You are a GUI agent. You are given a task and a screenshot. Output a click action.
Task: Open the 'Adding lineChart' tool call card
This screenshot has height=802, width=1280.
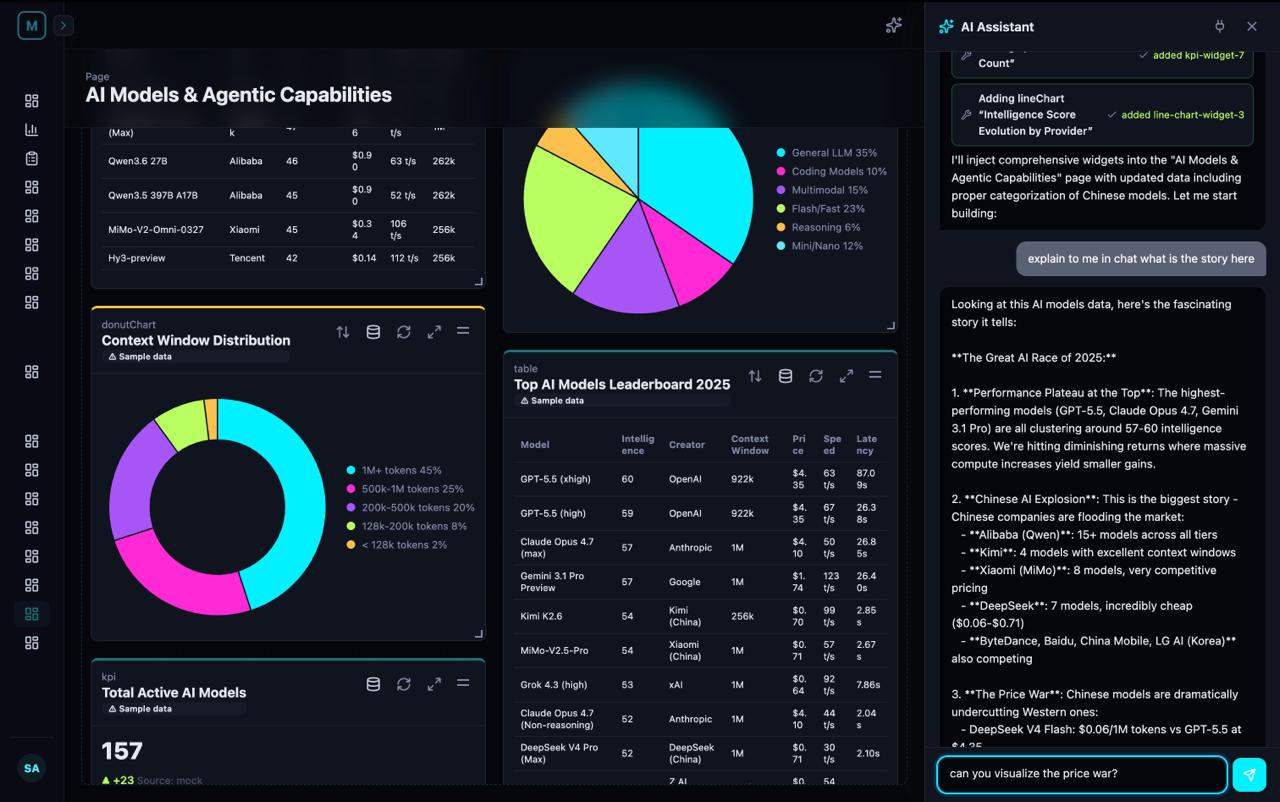pos(1103,114)
